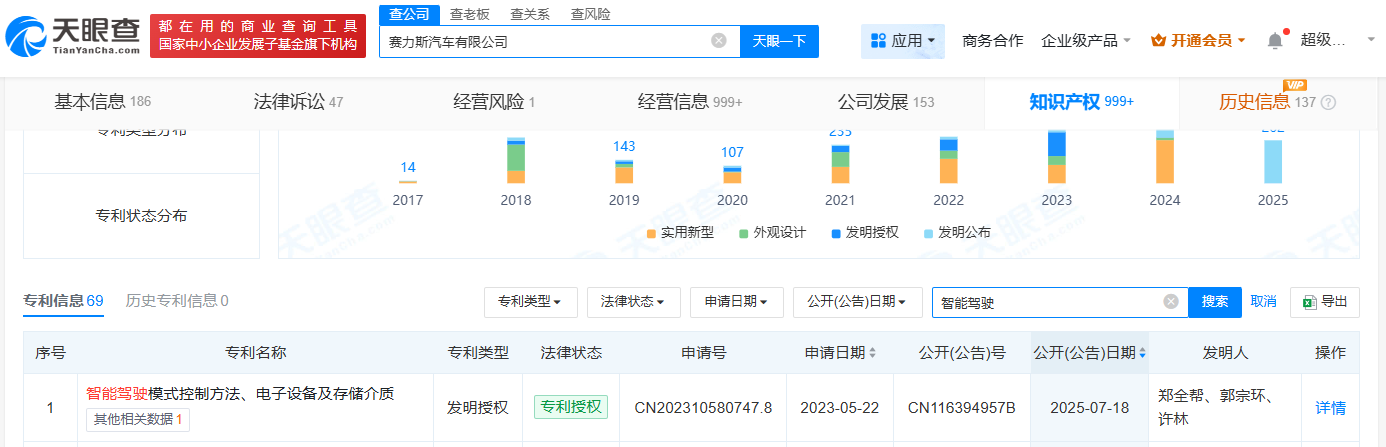Switch to the 查公司 search tab
Viewport: 1386px width, 447px height.
(409, 14)
